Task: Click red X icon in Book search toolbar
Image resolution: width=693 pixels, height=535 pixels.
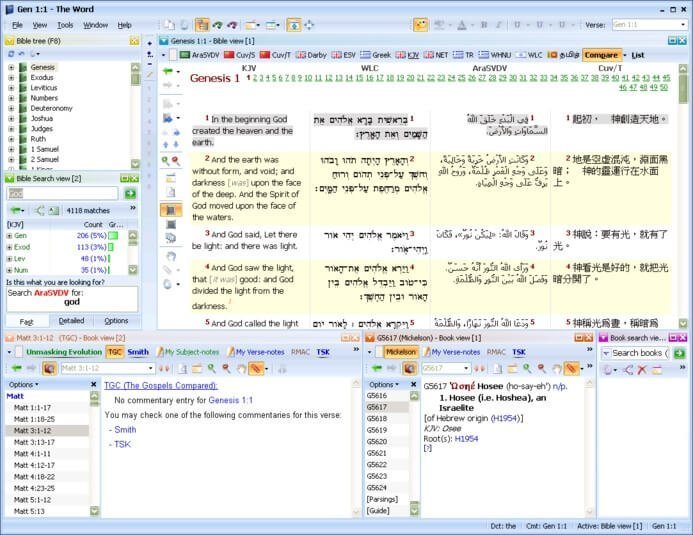Action: (x=642, y=370)
